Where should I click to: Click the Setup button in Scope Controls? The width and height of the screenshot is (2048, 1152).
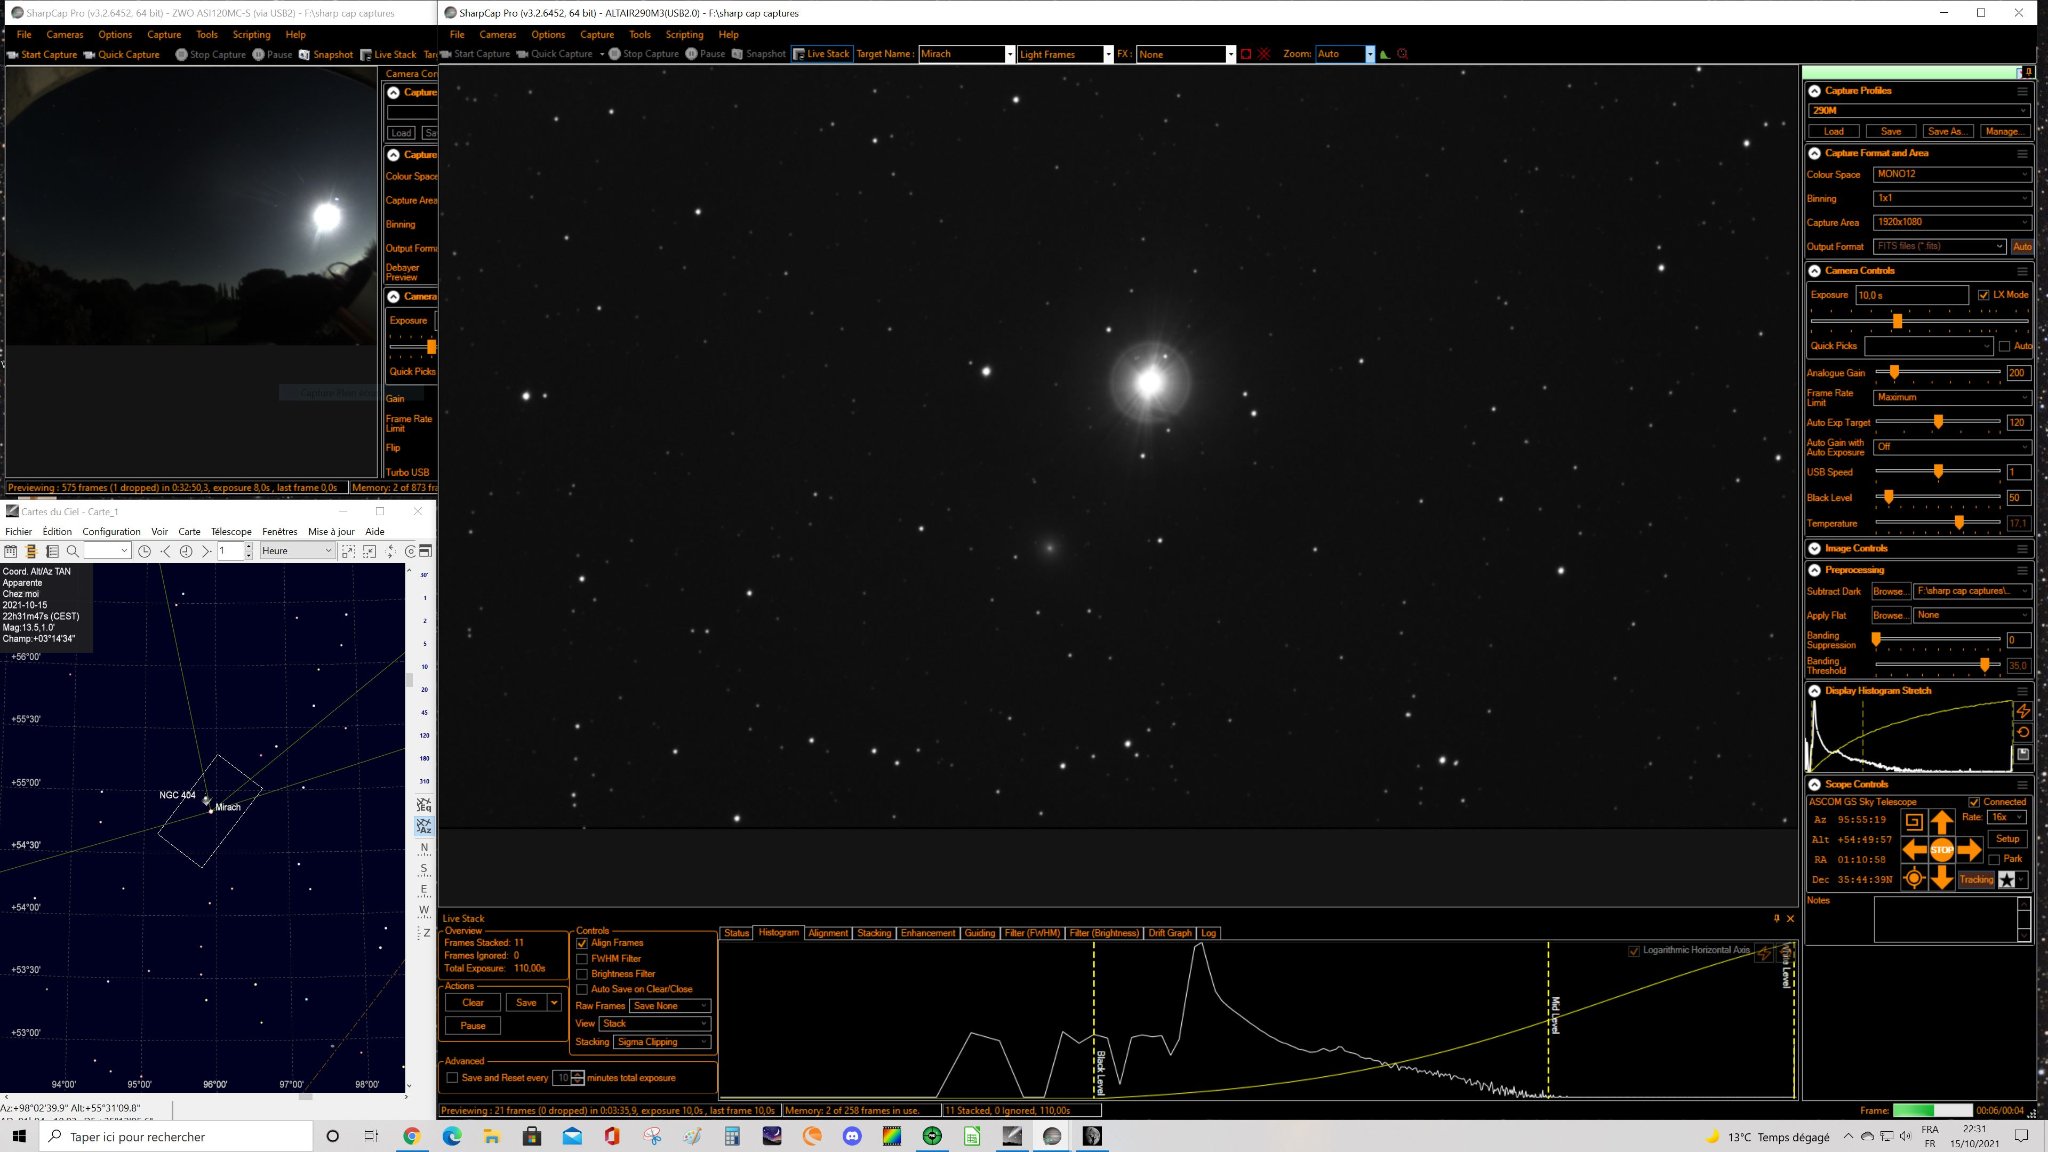point(2007,839)
